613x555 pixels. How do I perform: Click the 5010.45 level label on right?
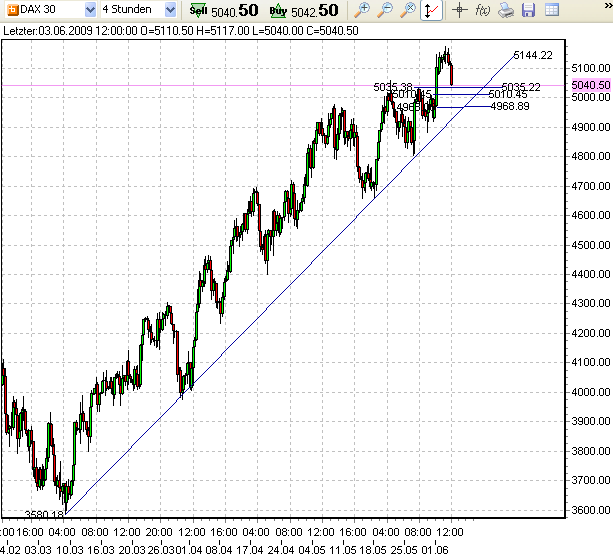click(508, 95)
